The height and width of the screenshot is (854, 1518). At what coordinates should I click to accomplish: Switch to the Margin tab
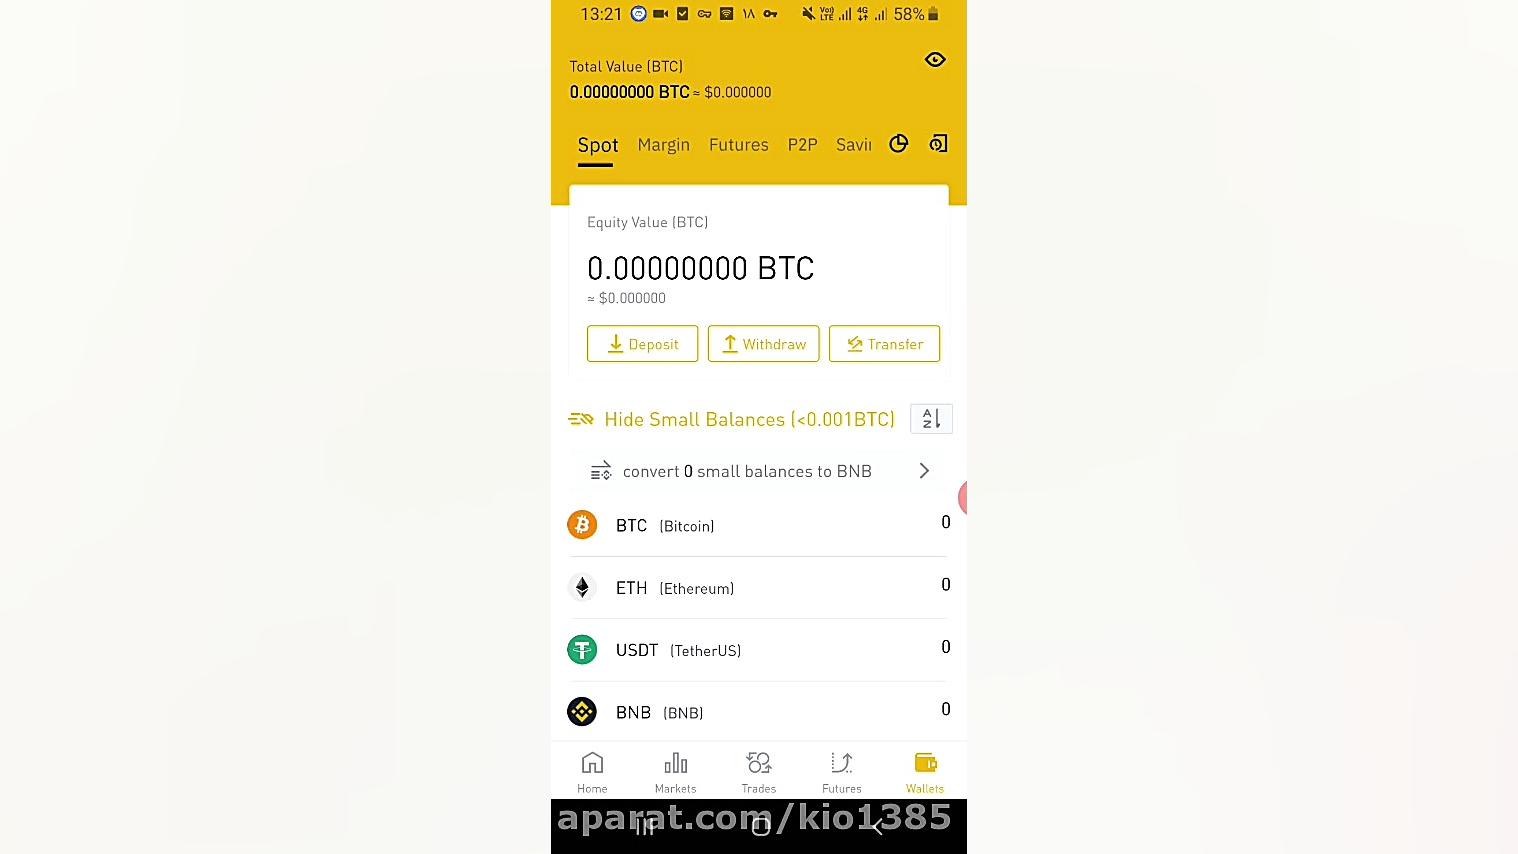tap(664, 145)
